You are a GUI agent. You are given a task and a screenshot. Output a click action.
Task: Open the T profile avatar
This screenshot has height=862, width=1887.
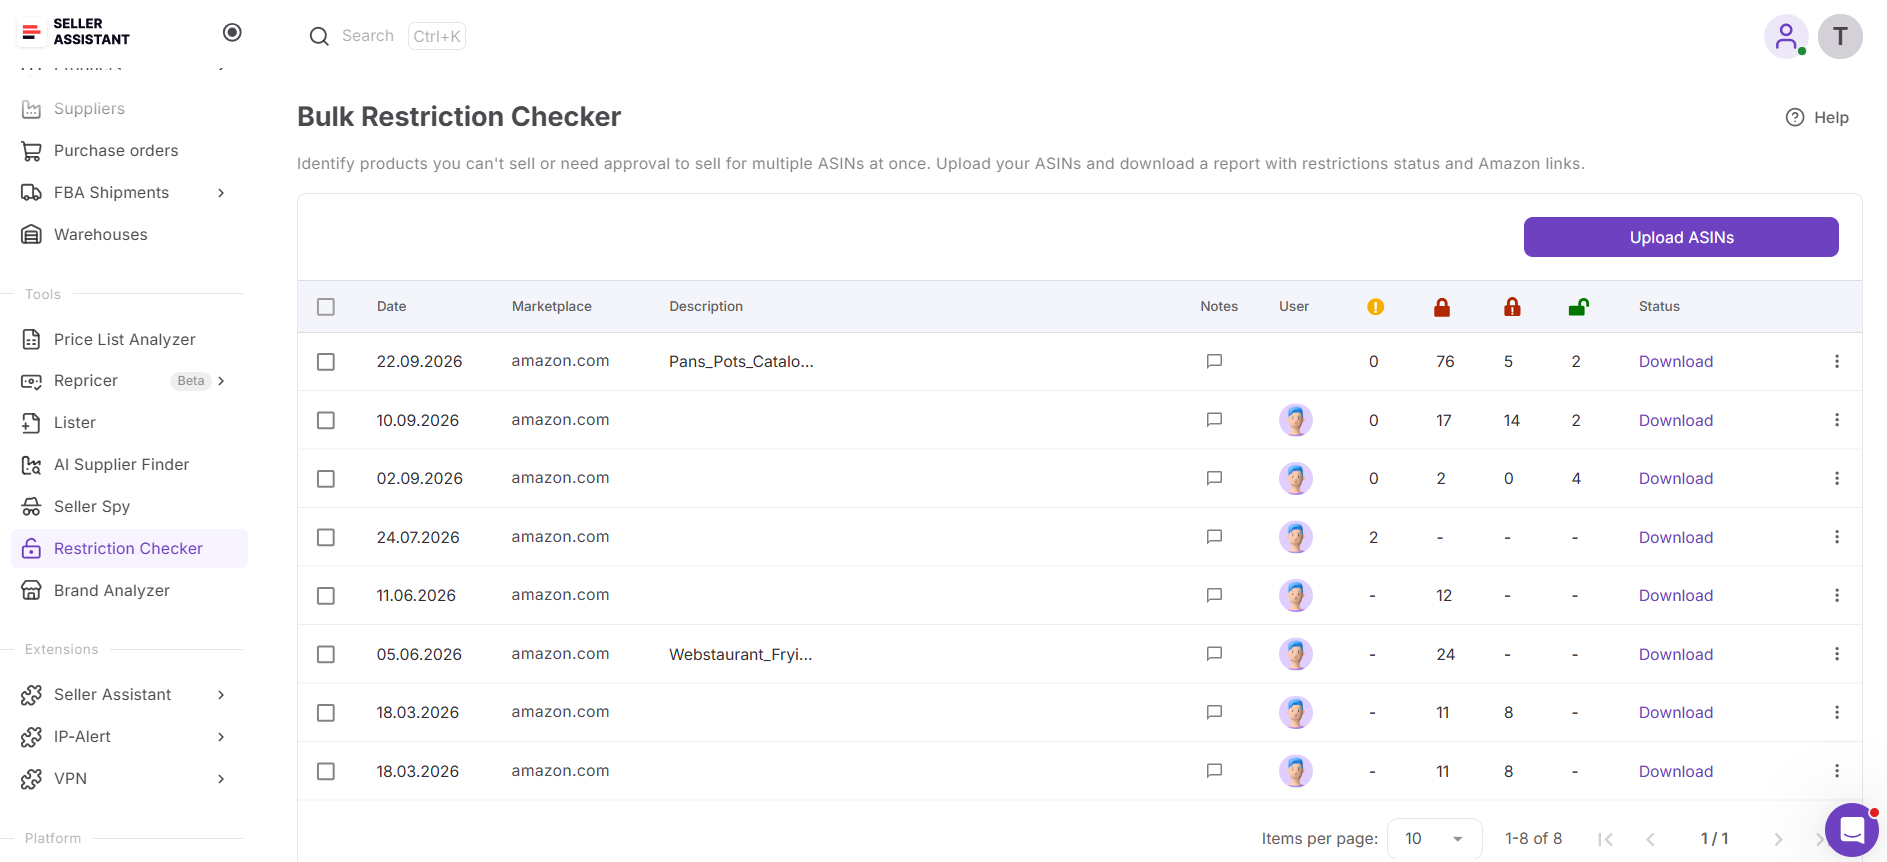click(1840, 37)
